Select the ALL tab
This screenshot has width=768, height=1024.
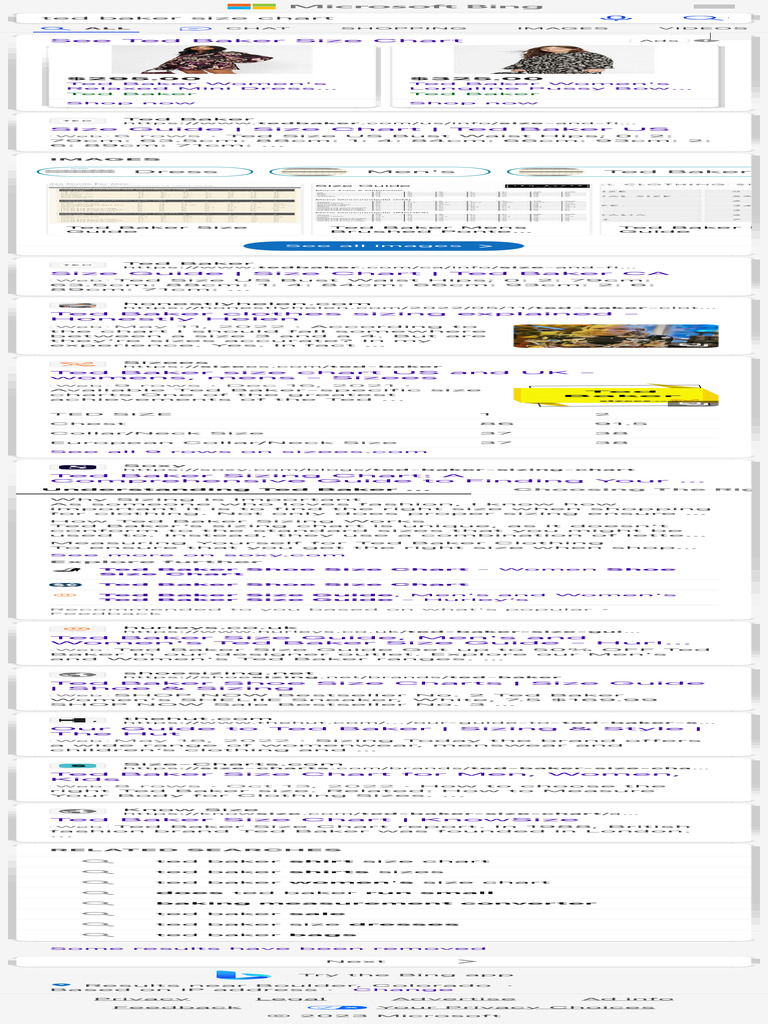[86, 29]
